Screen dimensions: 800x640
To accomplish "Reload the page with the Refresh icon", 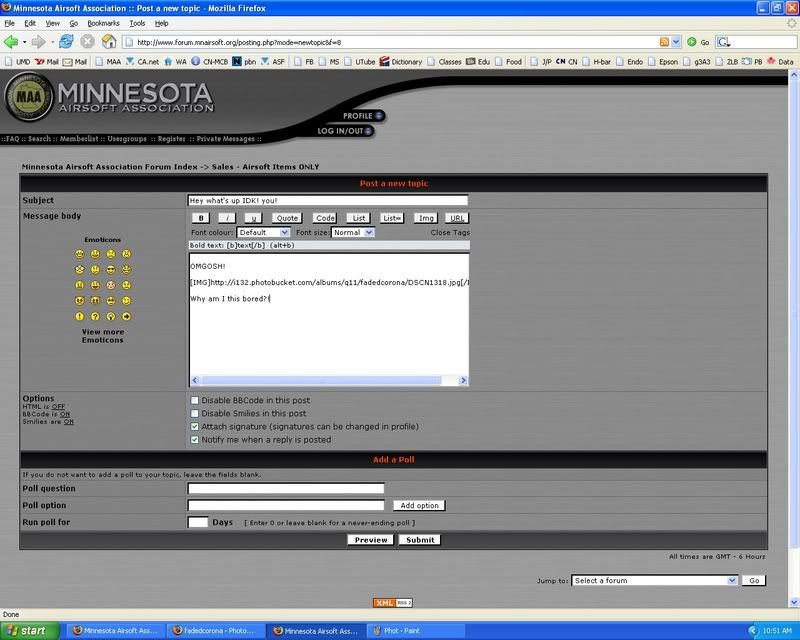I will 66,42.
